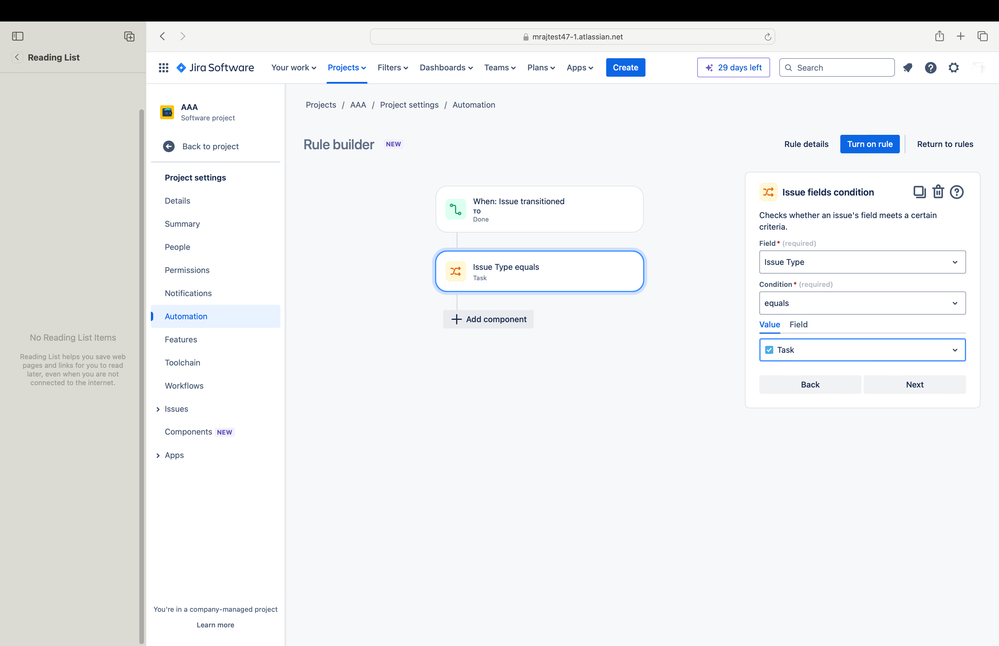Open Details in project settings
Viewport: 999px width, 646px height.
[x=177, y=201]
